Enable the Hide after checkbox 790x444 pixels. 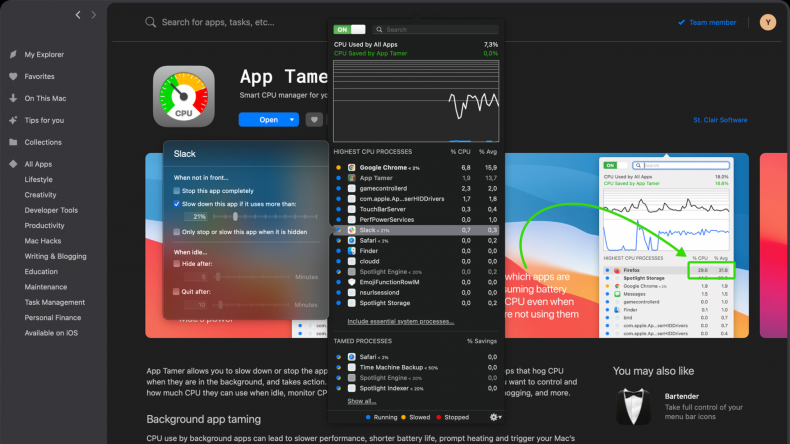[x=176, y=264]
